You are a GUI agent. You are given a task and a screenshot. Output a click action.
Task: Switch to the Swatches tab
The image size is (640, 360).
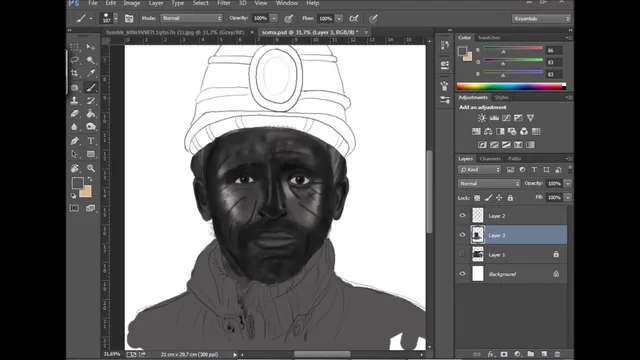[489, 38]
